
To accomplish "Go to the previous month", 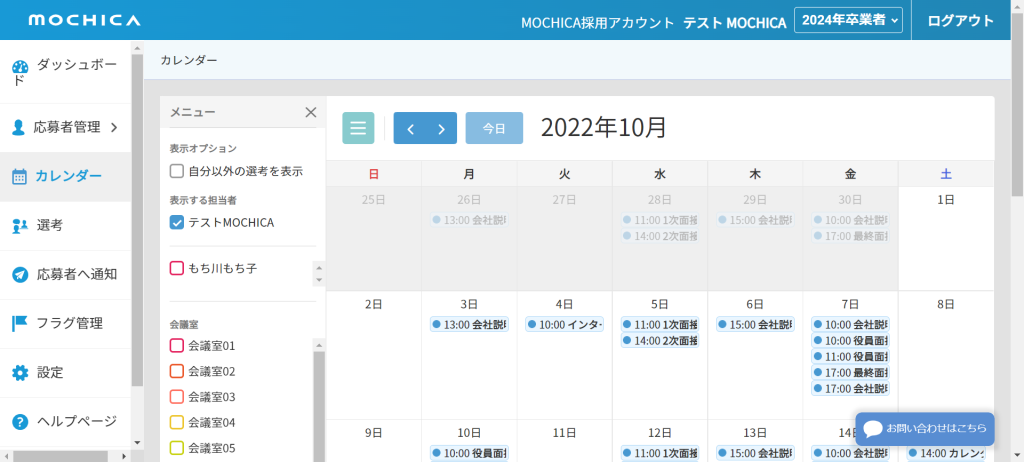I will [x=410, y=128].
